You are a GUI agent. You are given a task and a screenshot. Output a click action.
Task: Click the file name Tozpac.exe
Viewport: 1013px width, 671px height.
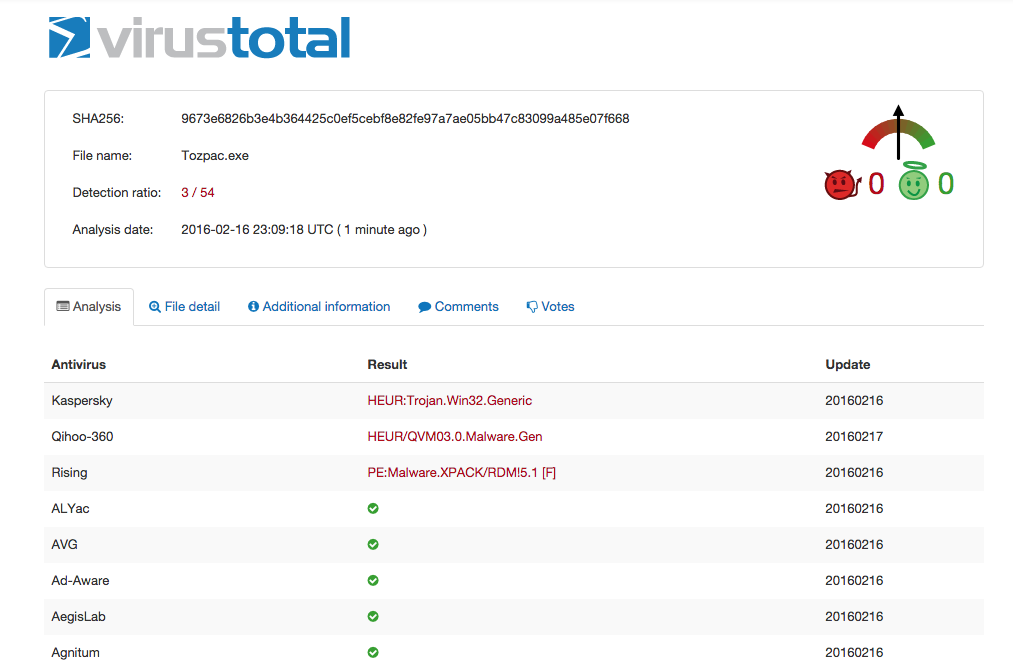(215, 156)
